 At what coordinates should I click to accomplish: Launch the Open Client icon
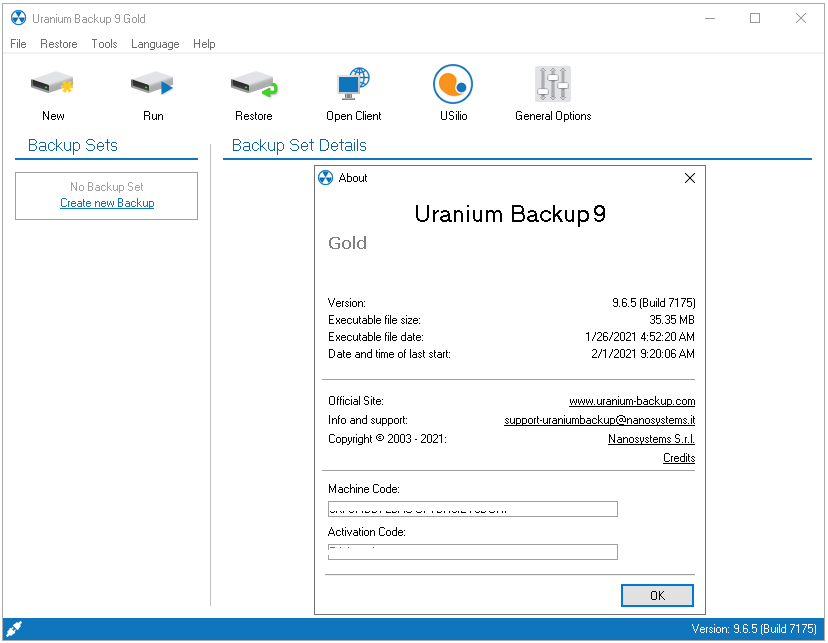click(x=353, y=83)
